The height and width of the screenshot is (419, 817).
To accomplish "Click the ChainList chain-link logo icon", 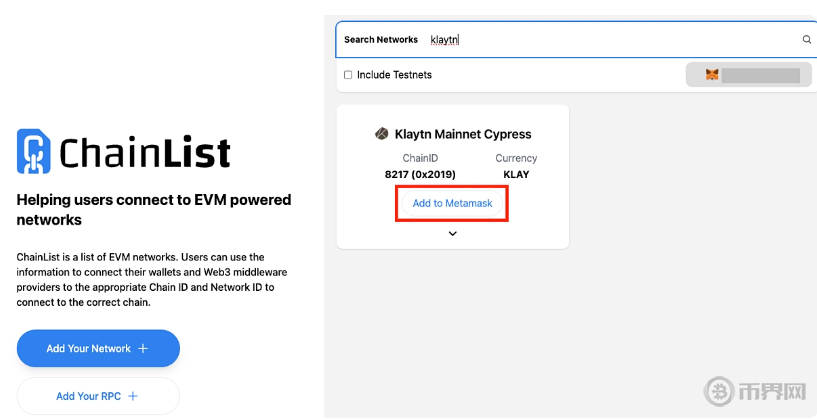I will [34, 151].
